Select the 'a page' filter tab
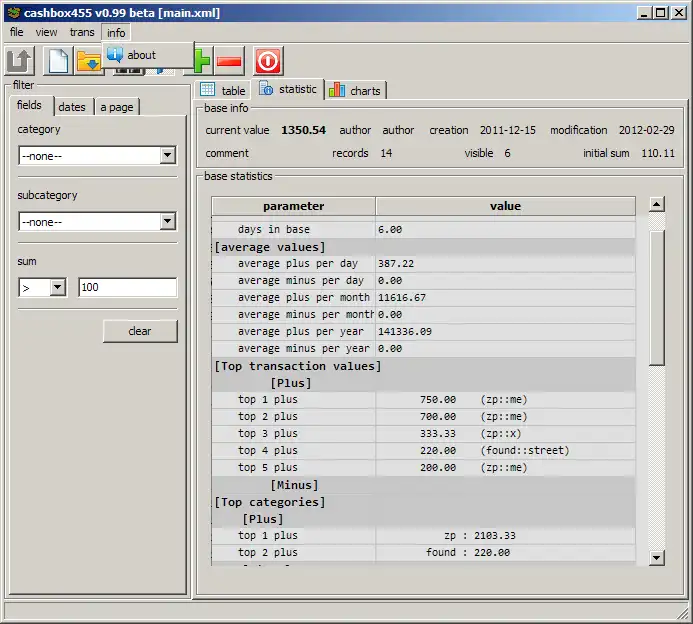This screenshot has width=693, height=624. [x=116, y=107]
